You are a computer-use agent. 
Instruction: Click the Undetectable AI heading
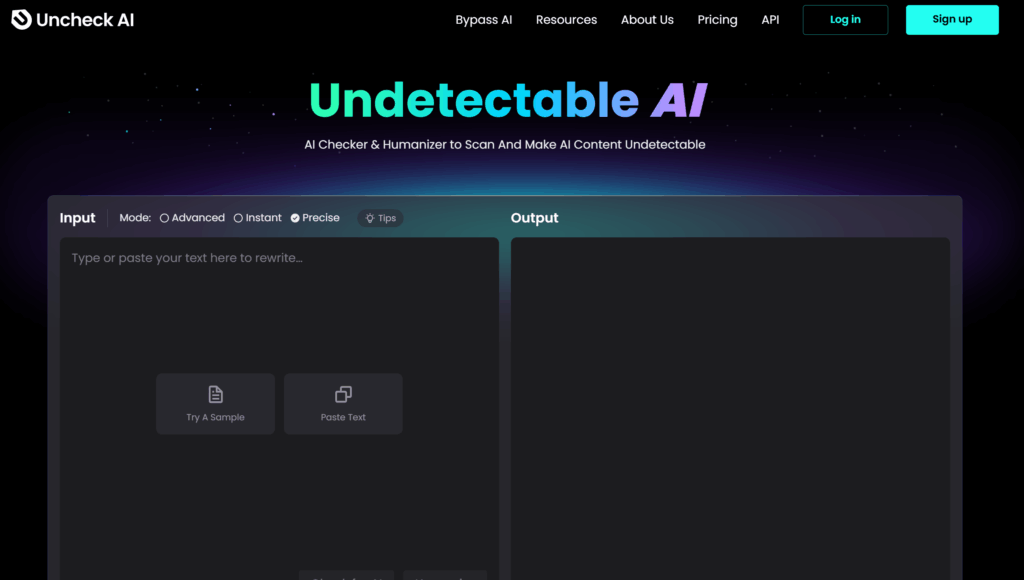coord(507,99)
